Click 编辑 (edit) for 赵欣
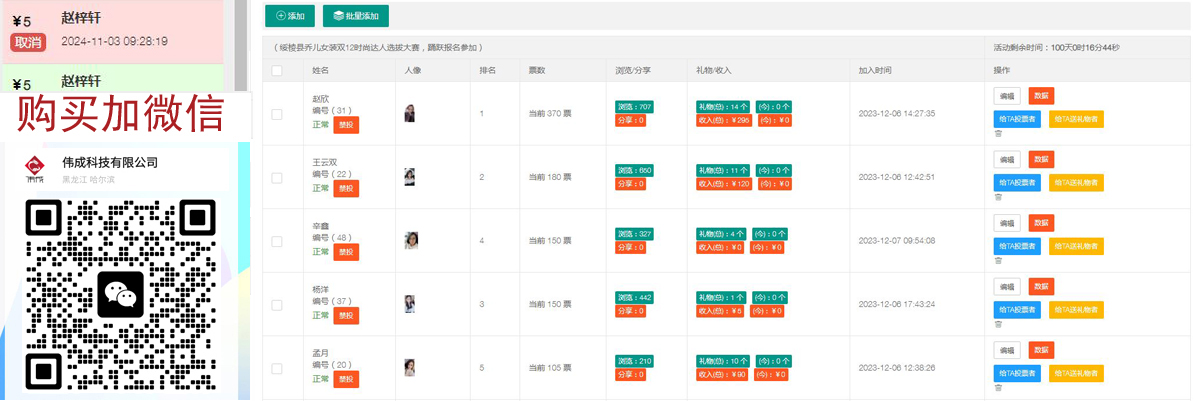1200x401 pixels. (x=1007, y=96)
